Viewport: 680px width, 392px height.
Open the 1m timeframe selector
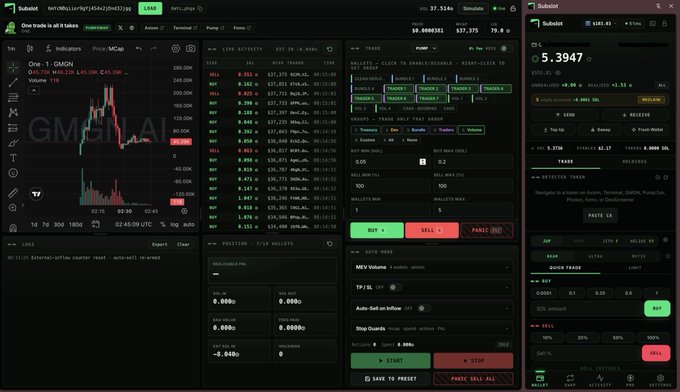tap(11, 49)
